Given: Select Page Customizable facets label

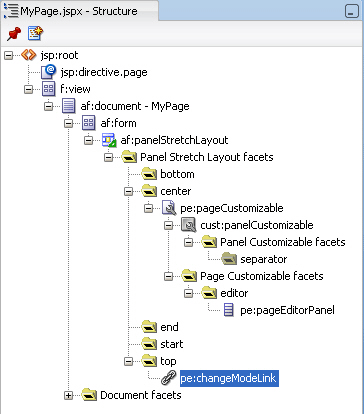Looking at the screenshot, I should (x=262, y=276).
